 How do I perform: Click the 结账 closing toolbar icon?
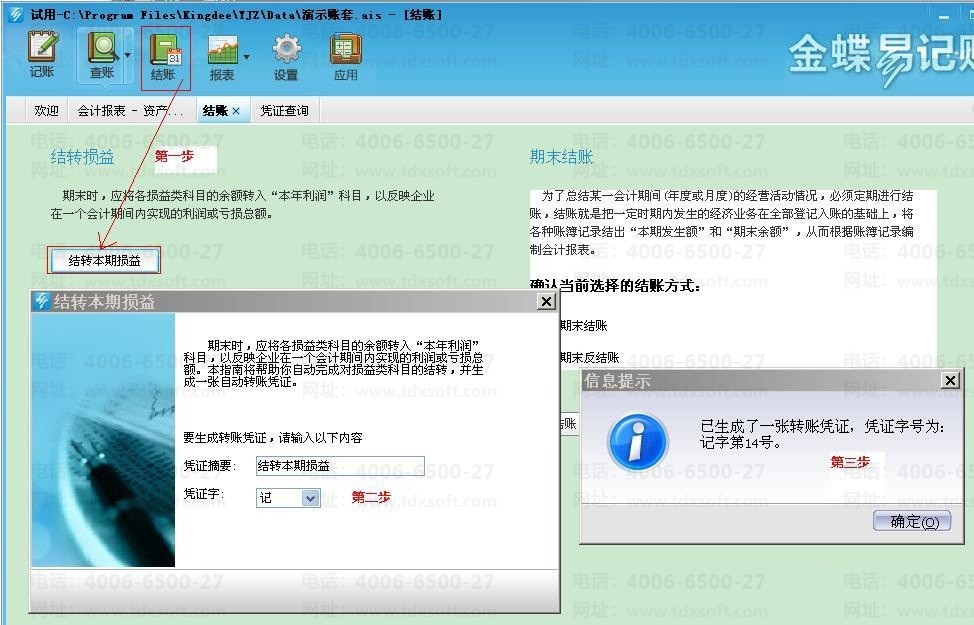165,57
